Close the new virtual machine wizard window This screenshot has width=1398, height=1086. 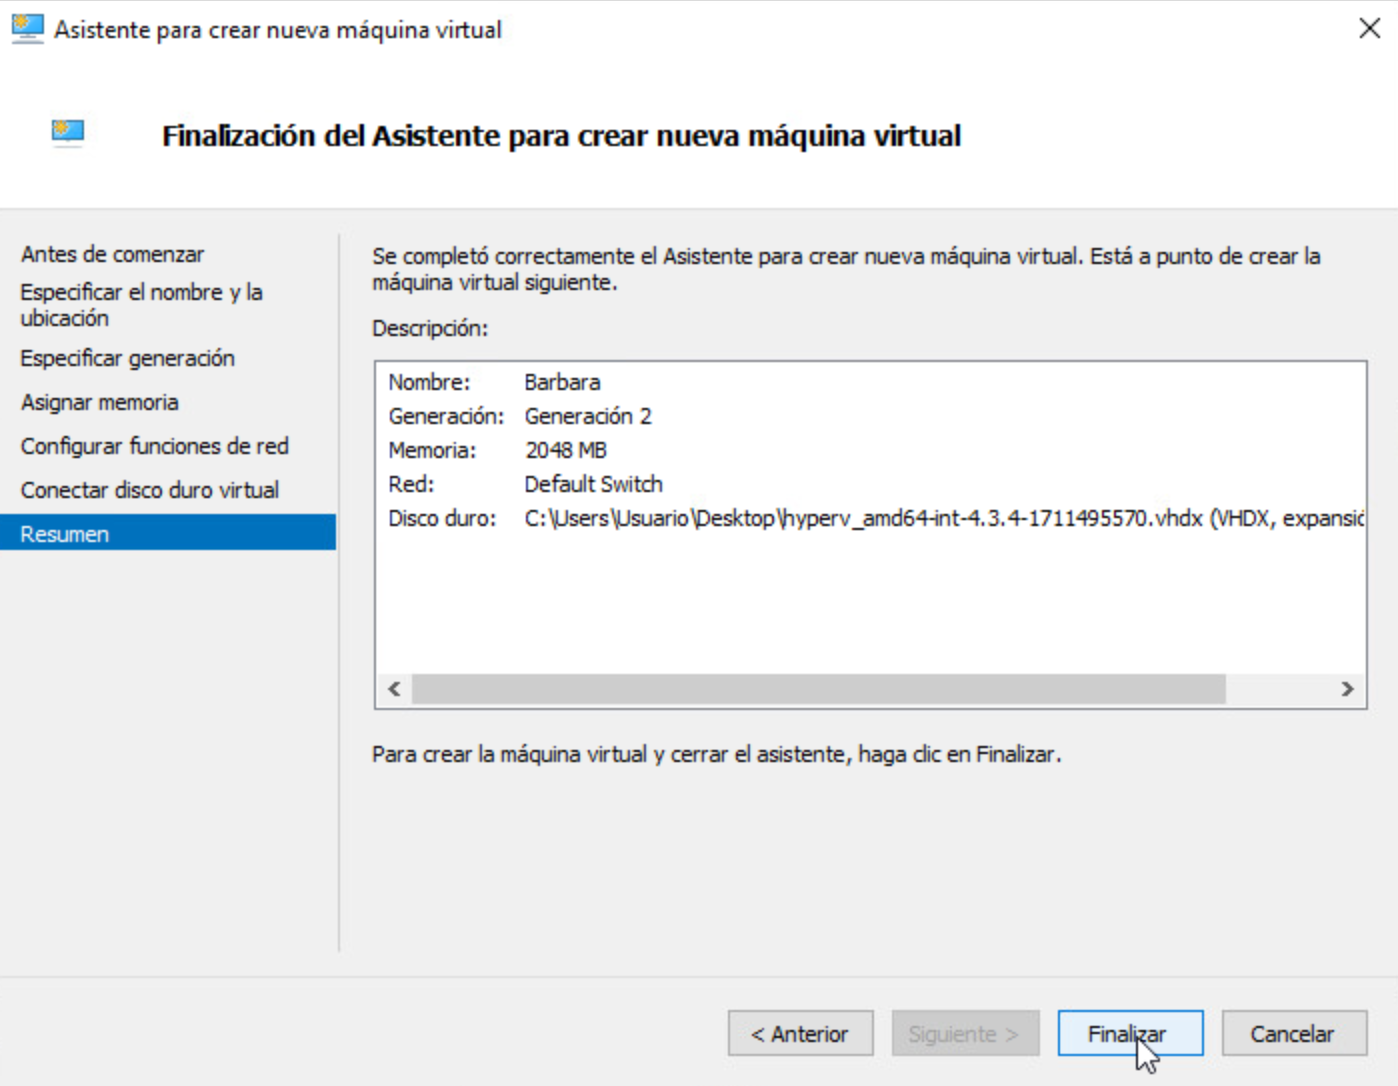[x=1369, y=29]
